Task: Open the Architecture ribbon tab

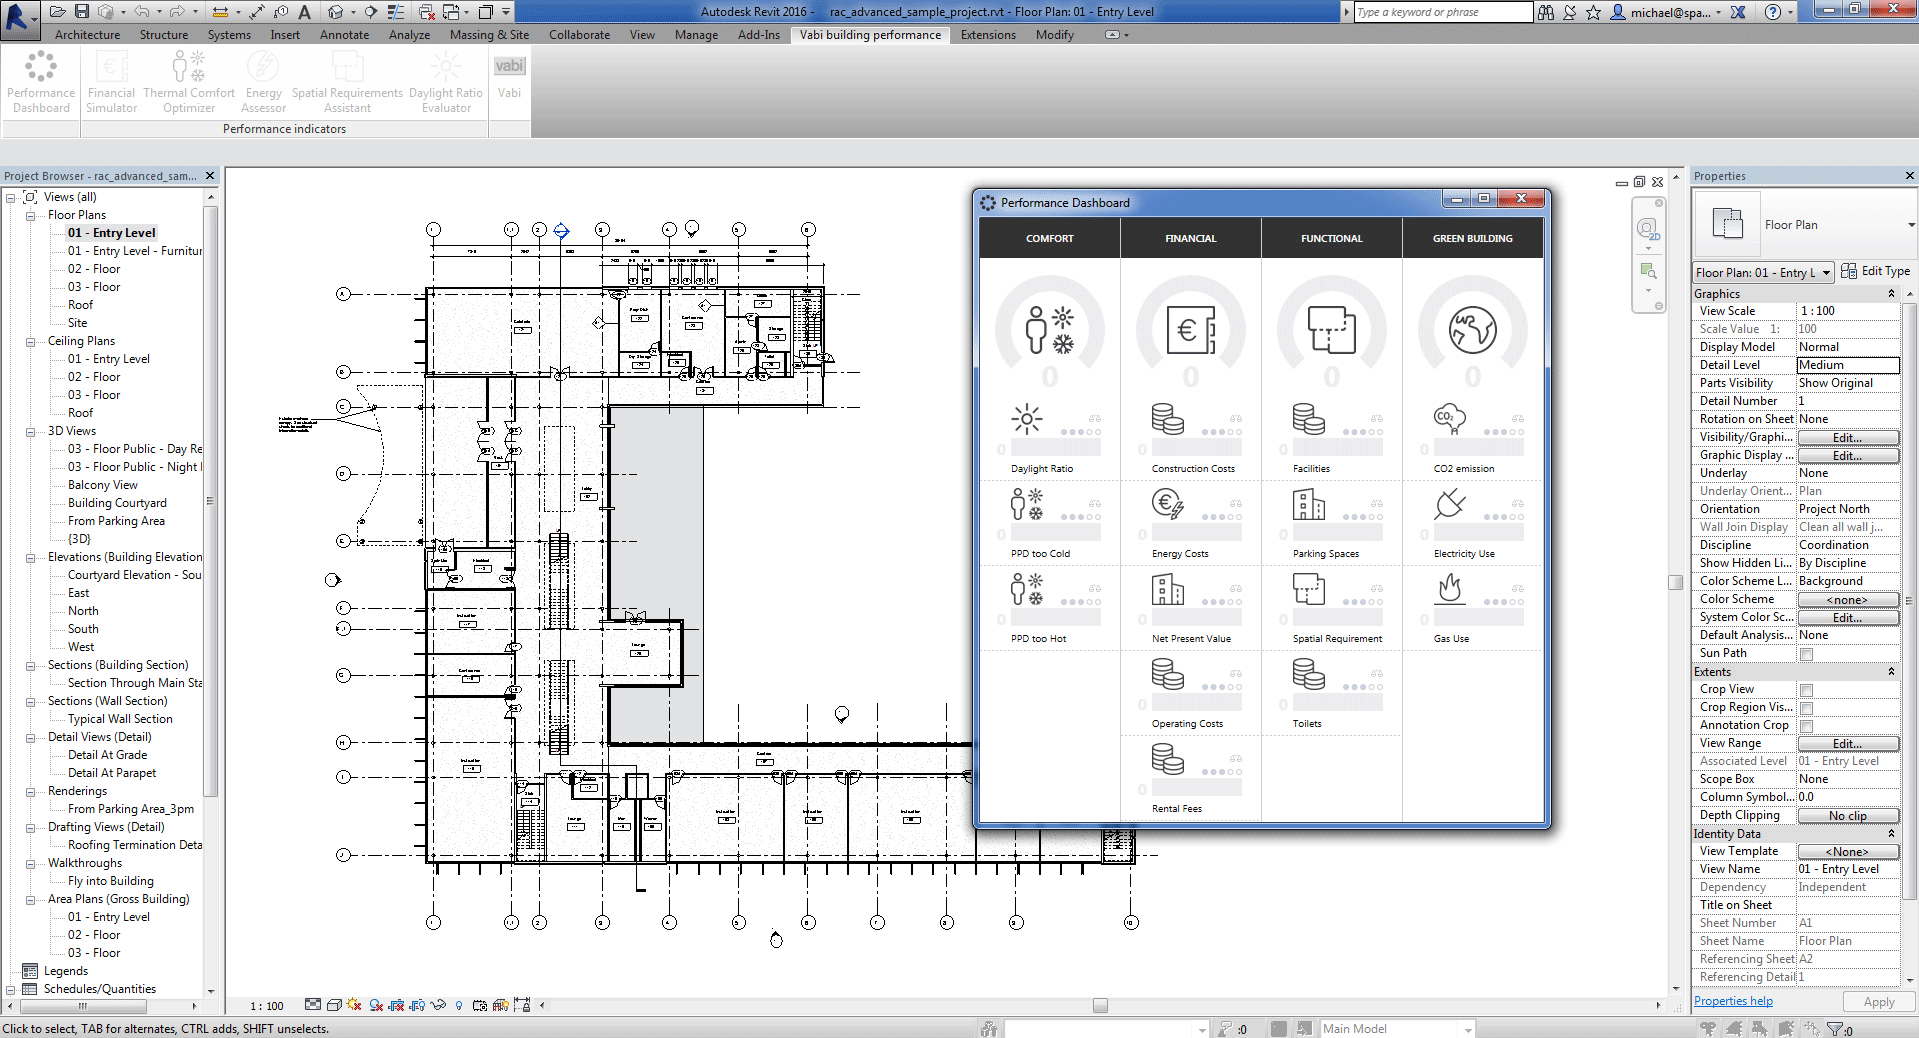Action: click(x=87, y=35)
